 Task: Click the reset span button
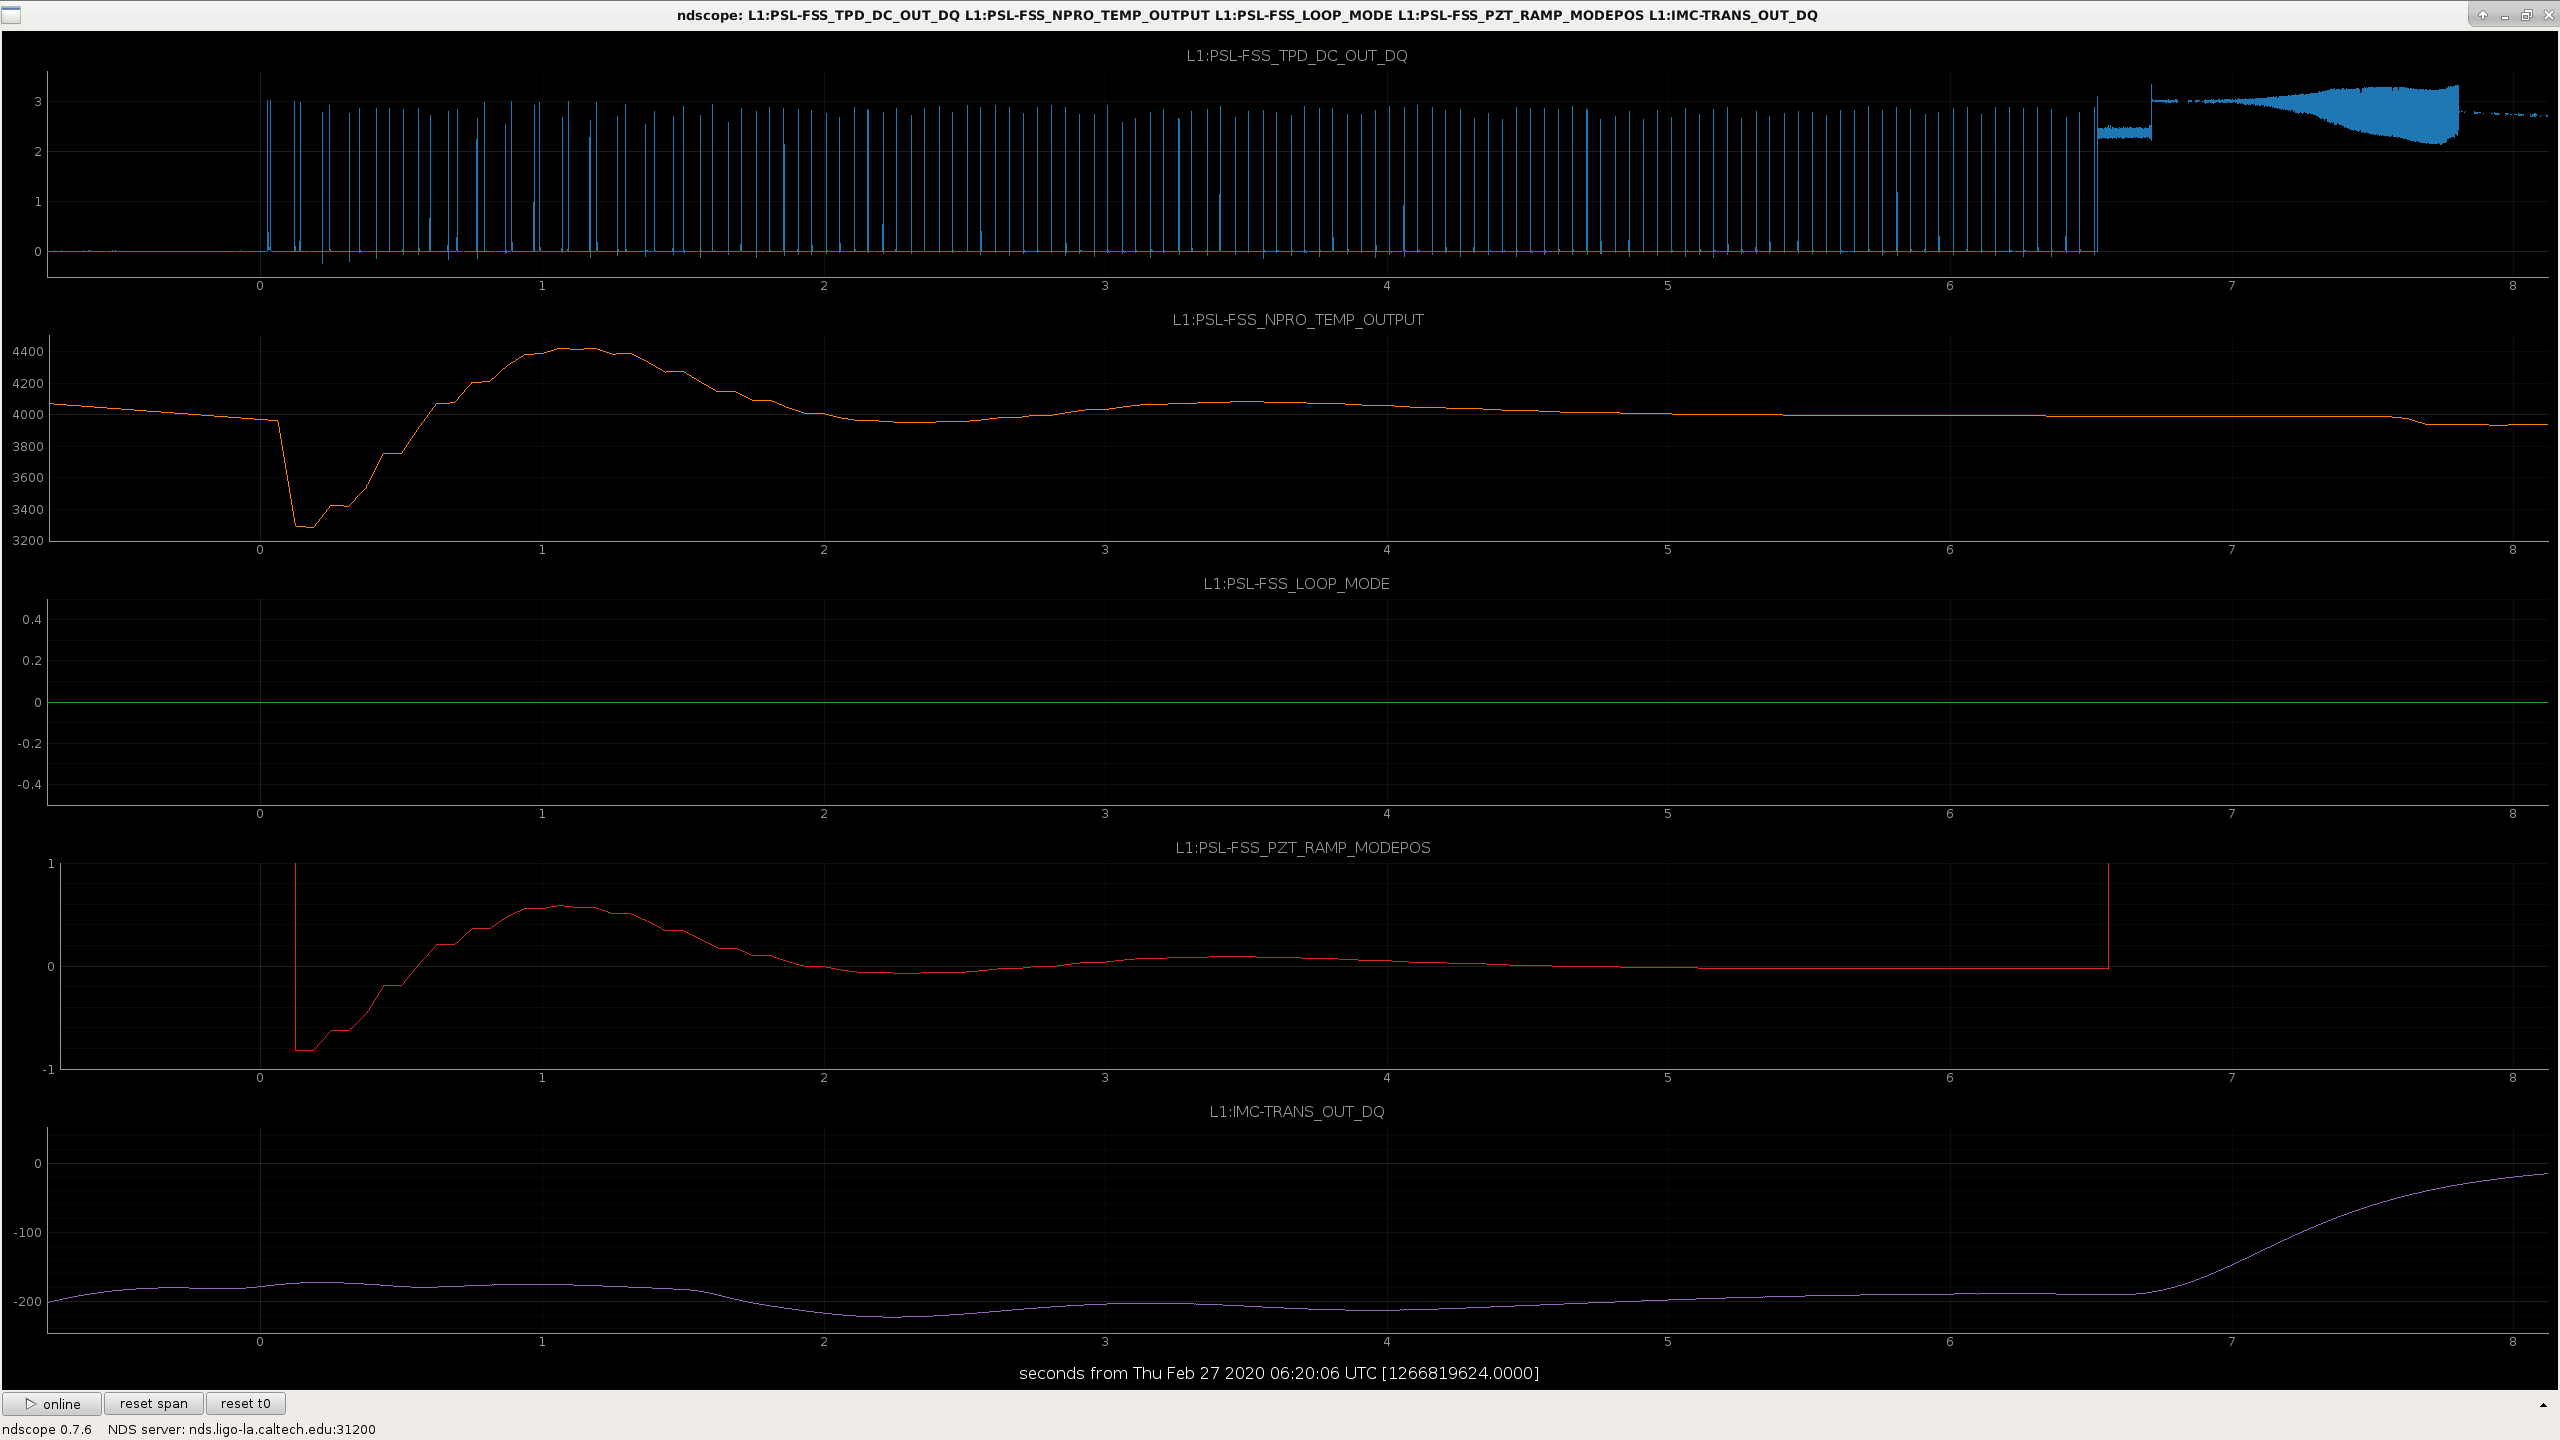(154, 1403)
